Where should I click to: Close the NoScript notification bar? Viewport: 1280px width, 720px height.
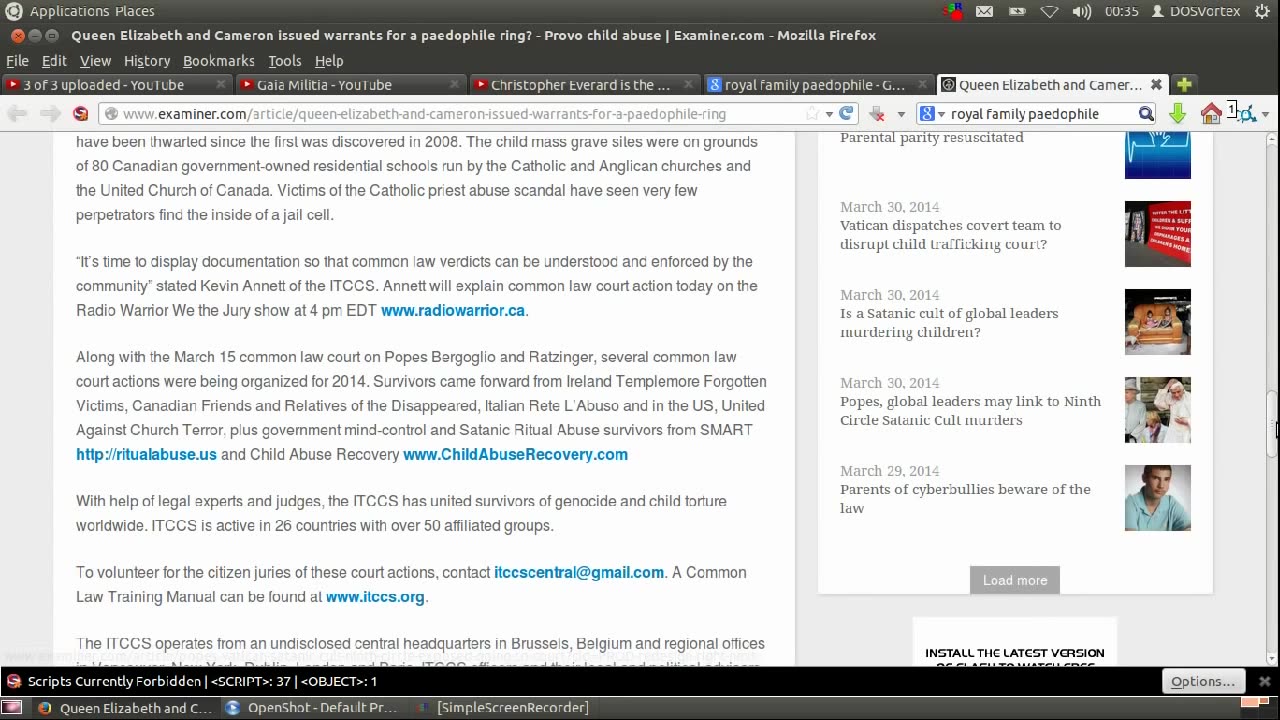click(1264, 681)
